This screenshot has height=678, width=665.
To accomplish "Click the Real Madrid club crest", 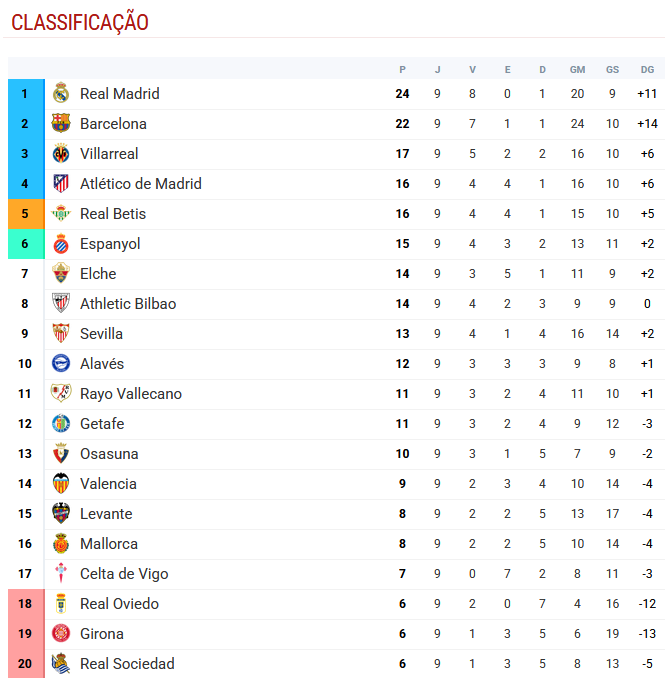I will pyautogui.click(x=61, y=94).
